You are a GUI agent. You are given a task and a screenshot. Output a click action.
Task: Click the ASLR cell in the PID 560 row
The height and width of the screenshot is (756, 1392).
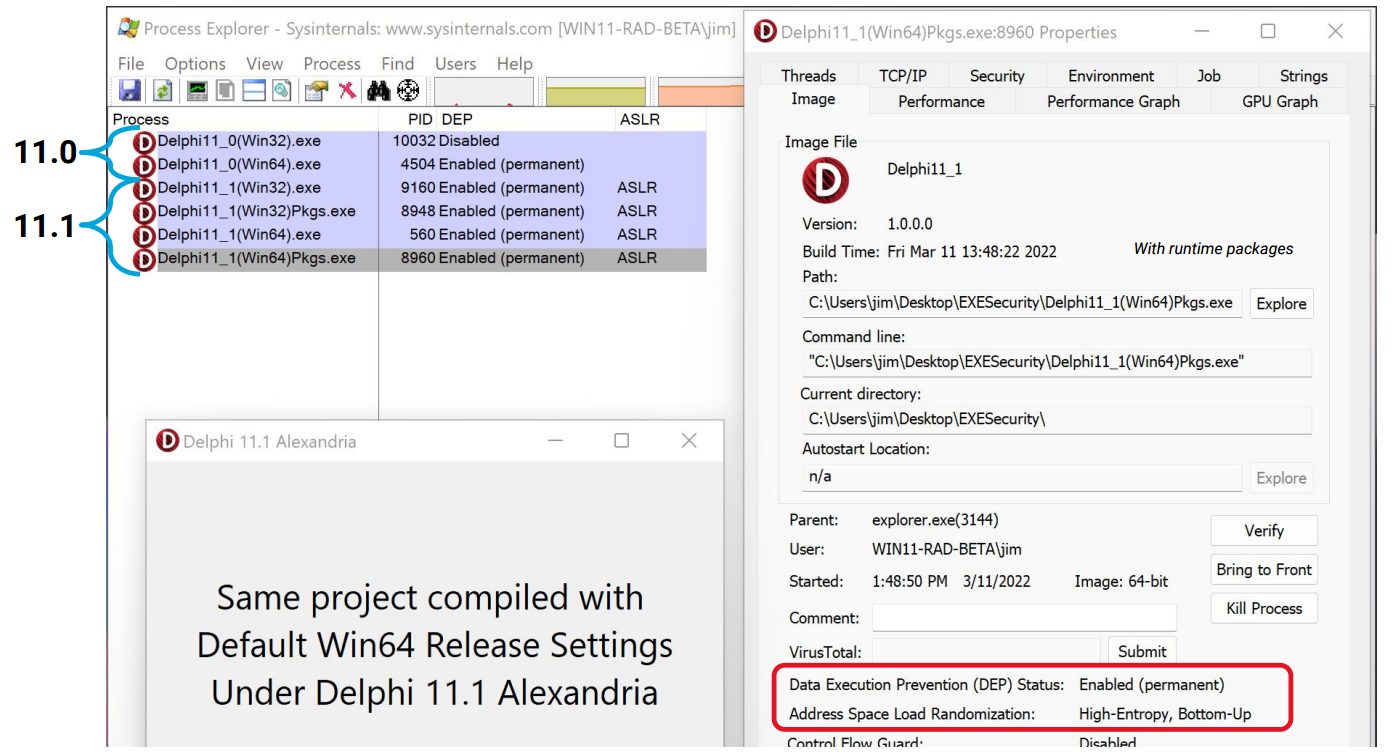pyautogui.click(x=637, y=235)
